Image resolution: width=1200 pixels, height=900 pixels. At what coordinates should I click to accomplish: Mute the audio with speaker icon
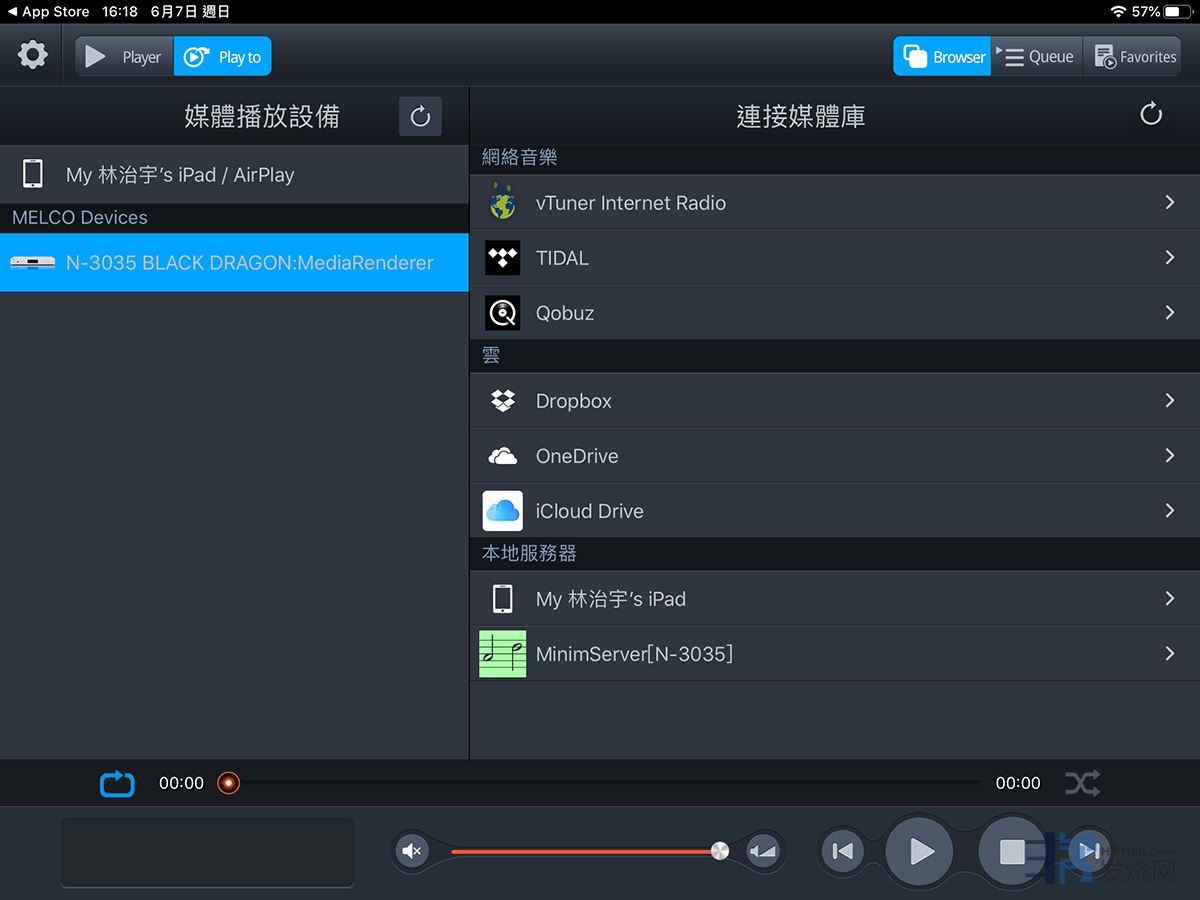[x=411, y=851]
